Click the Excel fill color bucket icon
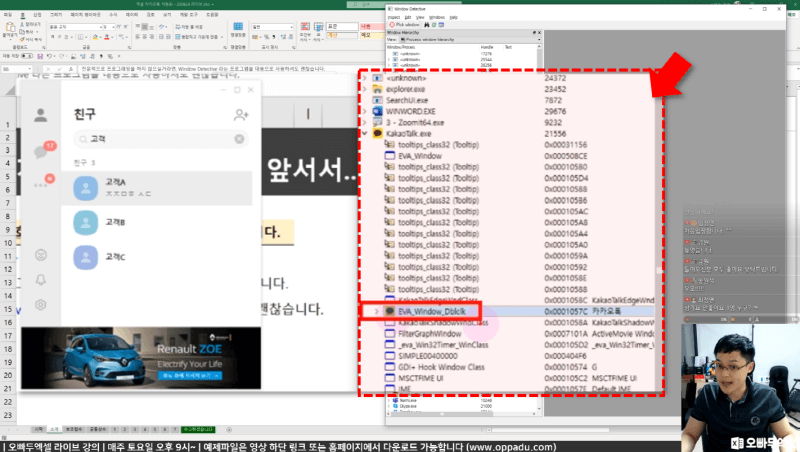 pyautogui.click(x=95, y=37)
